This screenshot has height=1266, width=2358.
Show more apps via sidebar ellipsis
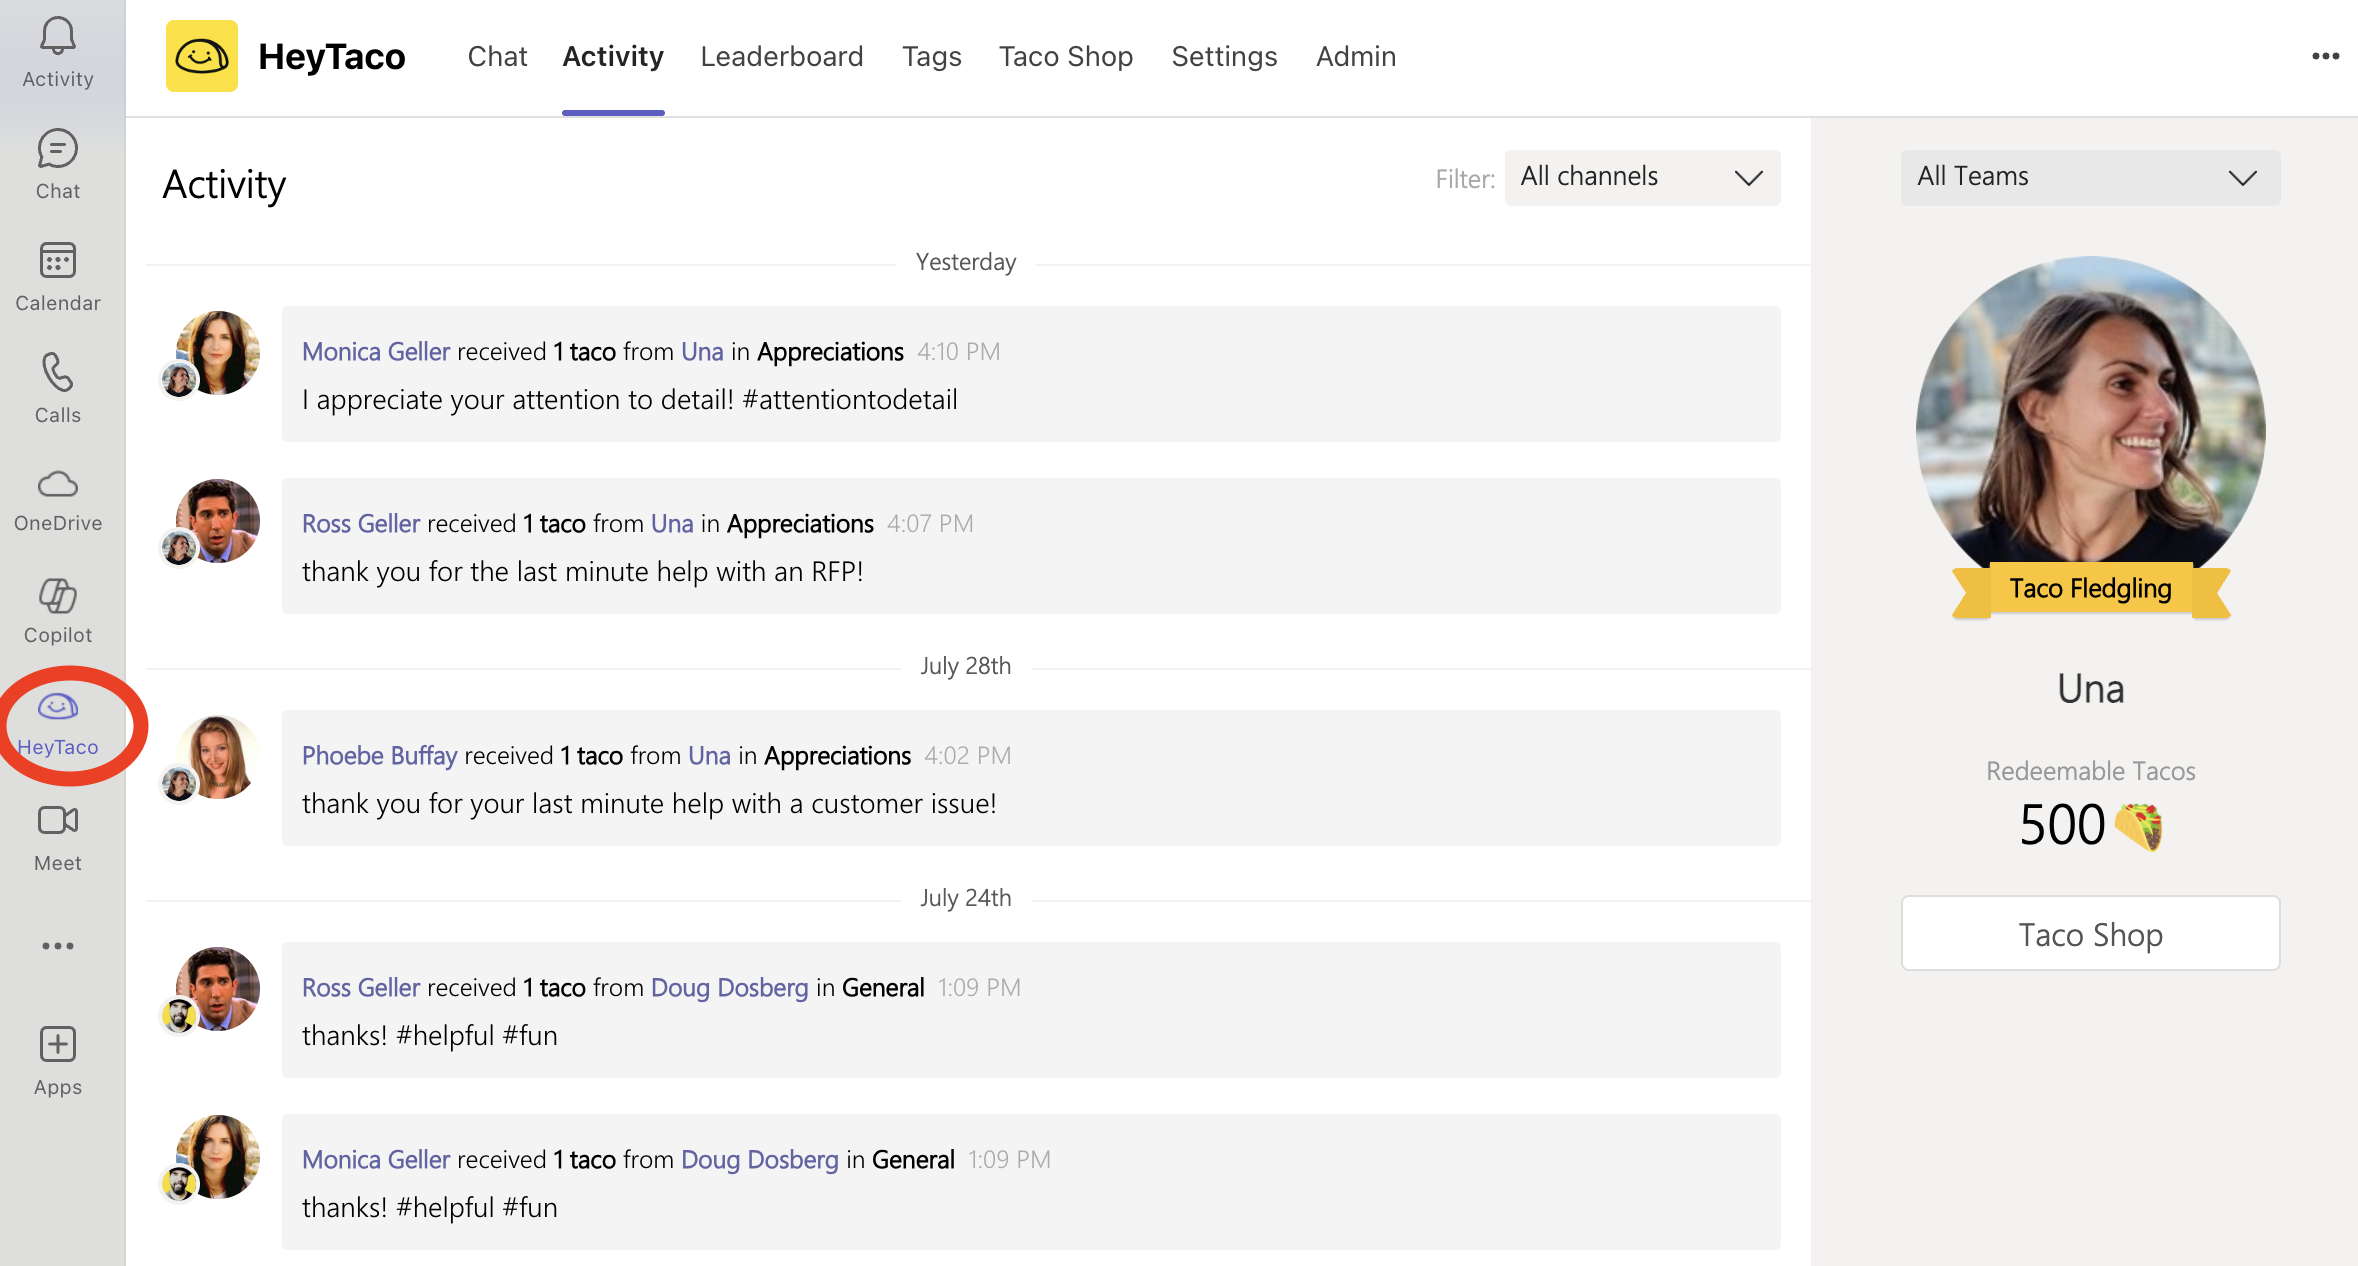pyautogui.click(x=58, y=946)
